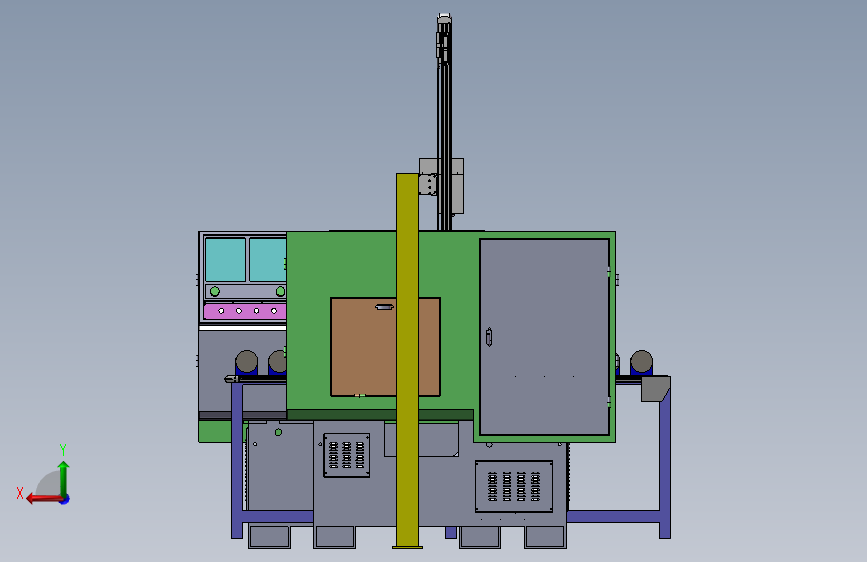Image resolution: width=867 pixels, height=562 pixels.
Task: Click the left green knob below the teal screens
Action: pyautogui.click(x=215, y=292)
